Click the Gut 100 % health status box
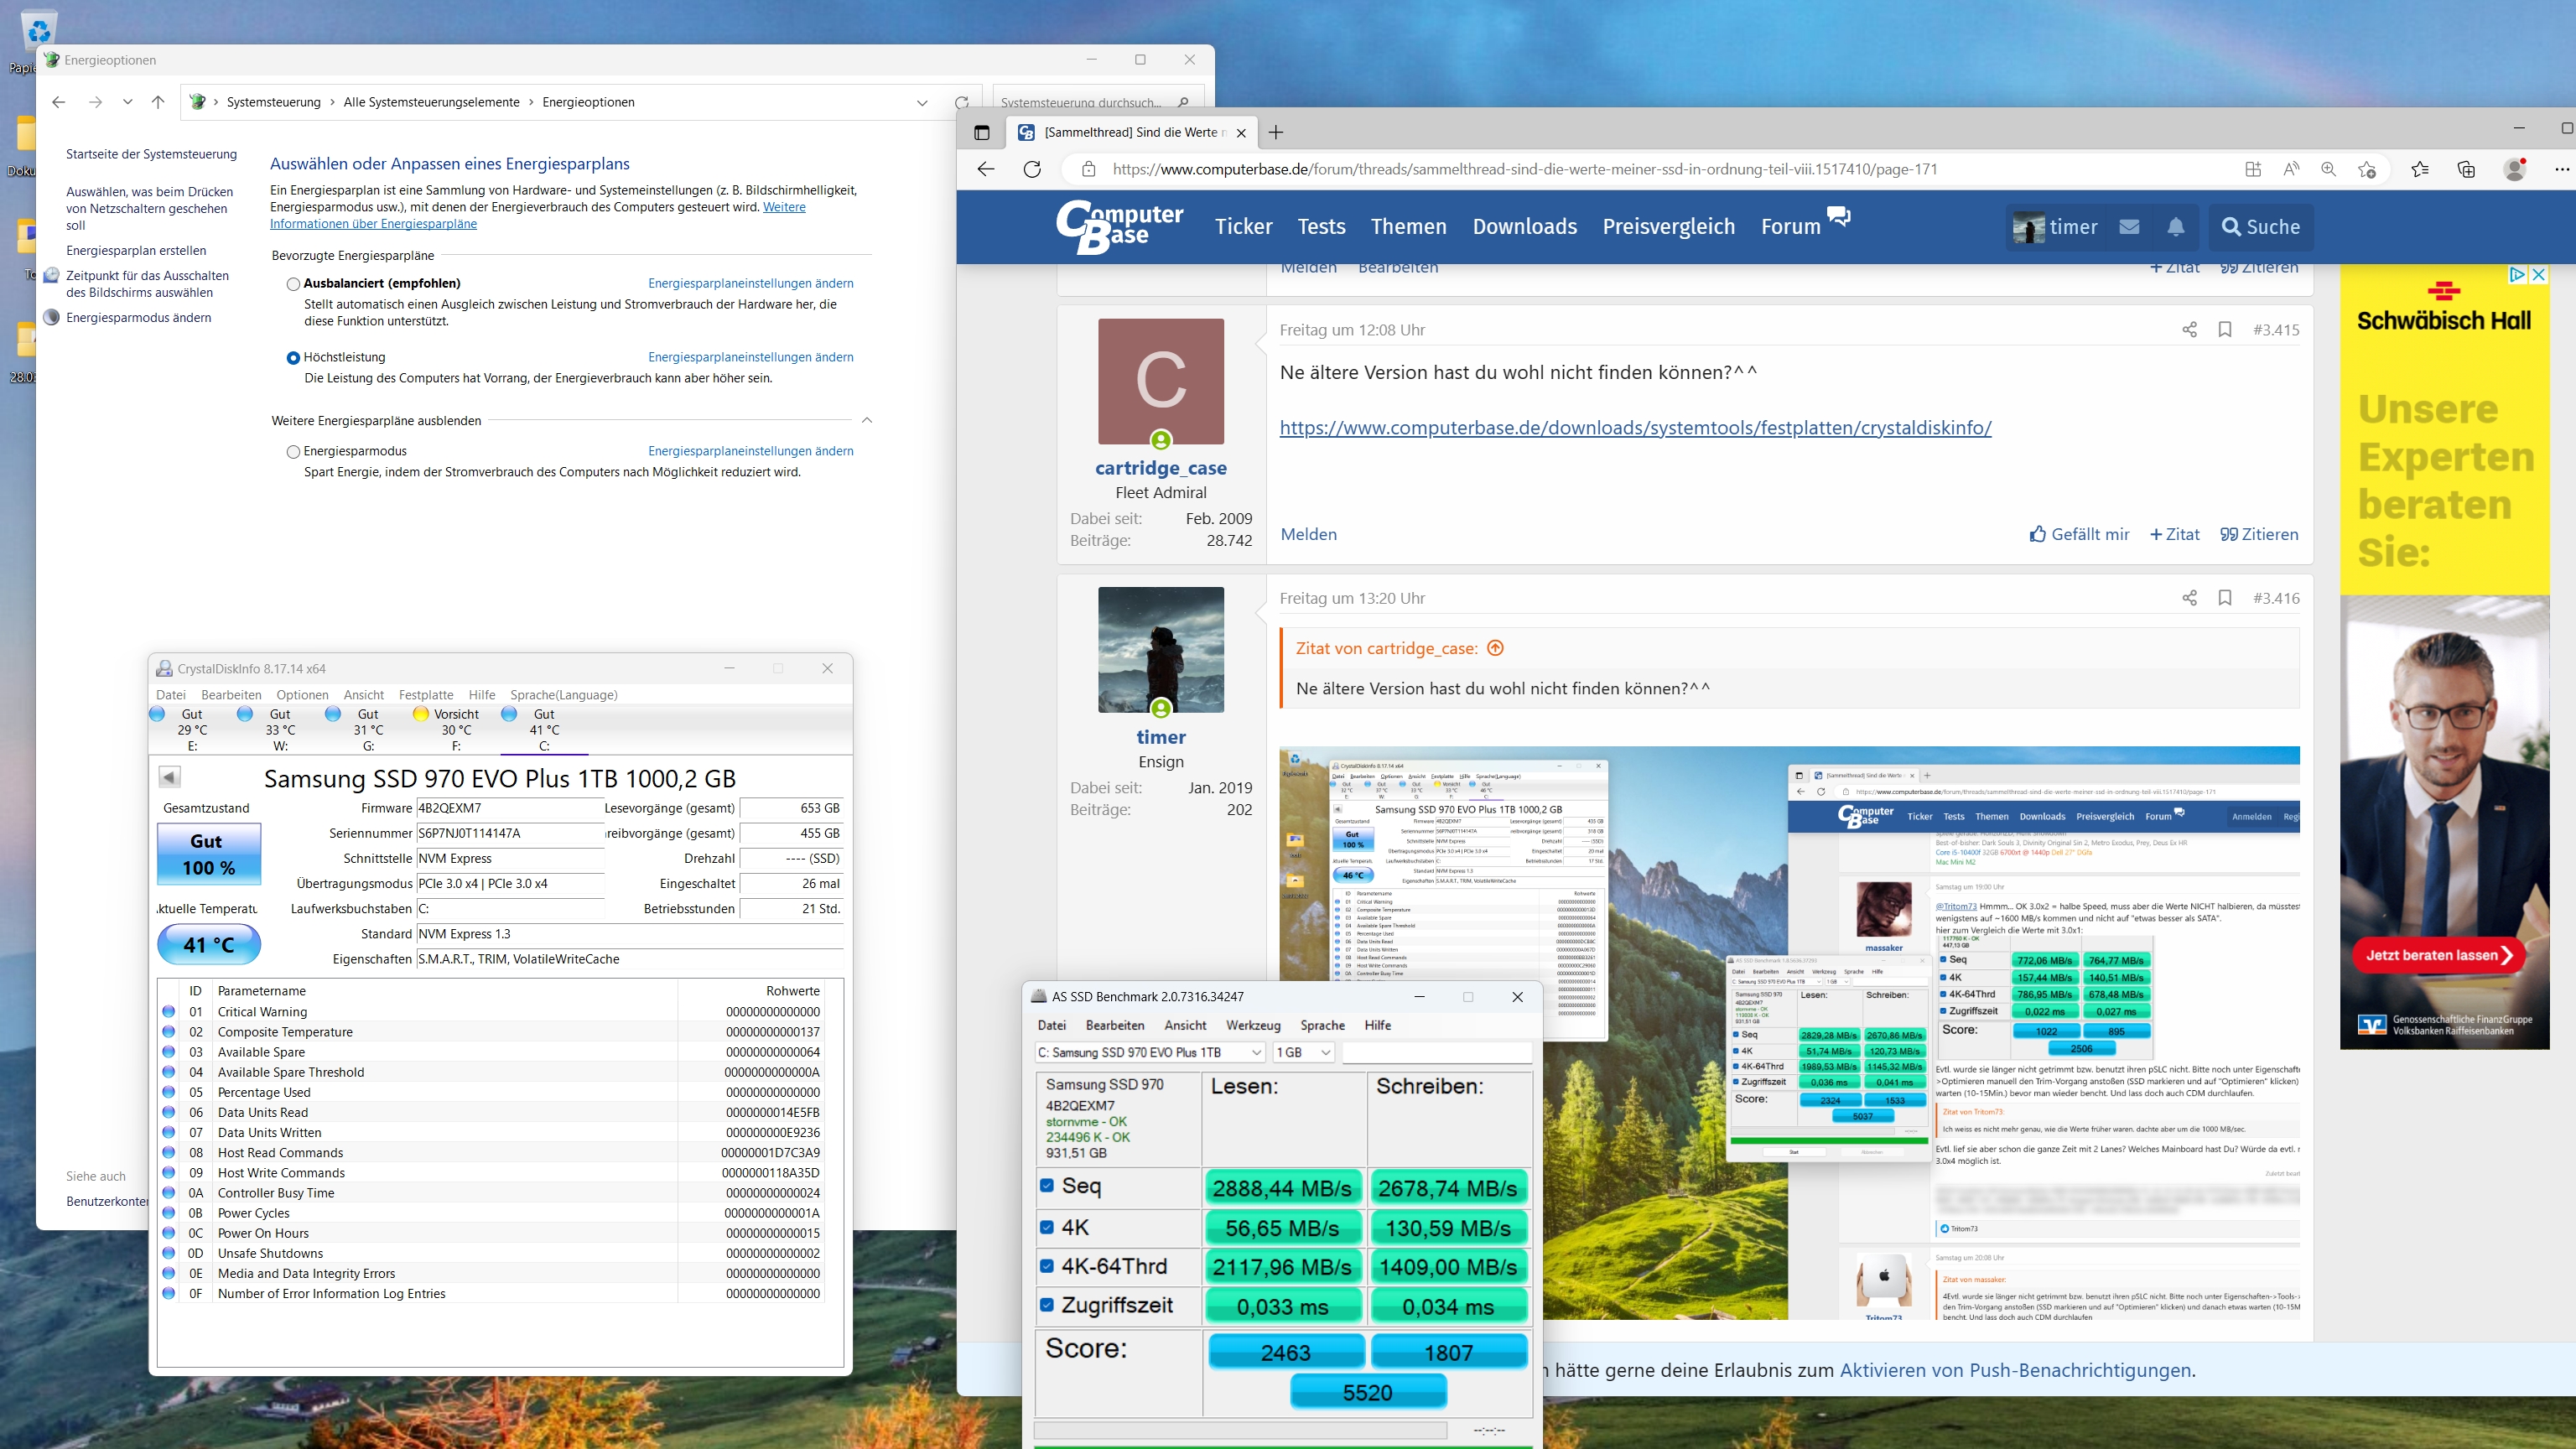Screen dimensions: 2576x1449 (209, 854)
